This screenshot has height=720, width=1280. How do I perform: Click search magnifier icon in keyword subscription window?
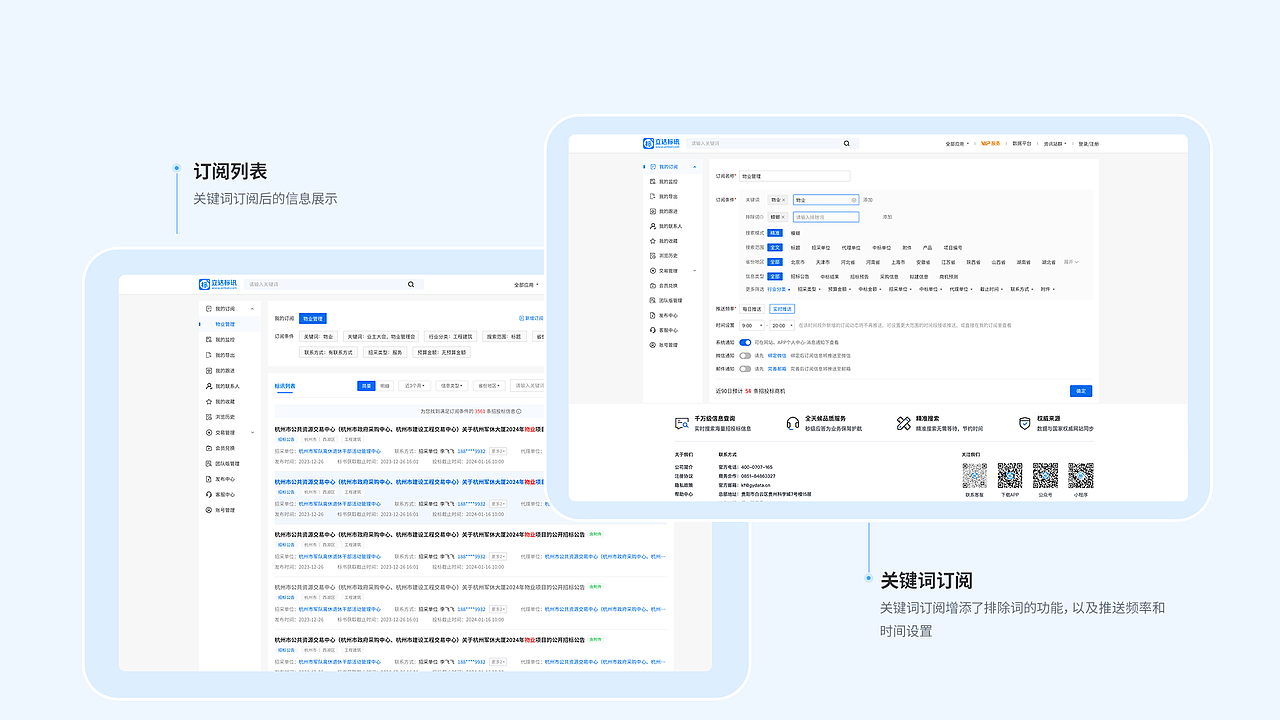846,143
